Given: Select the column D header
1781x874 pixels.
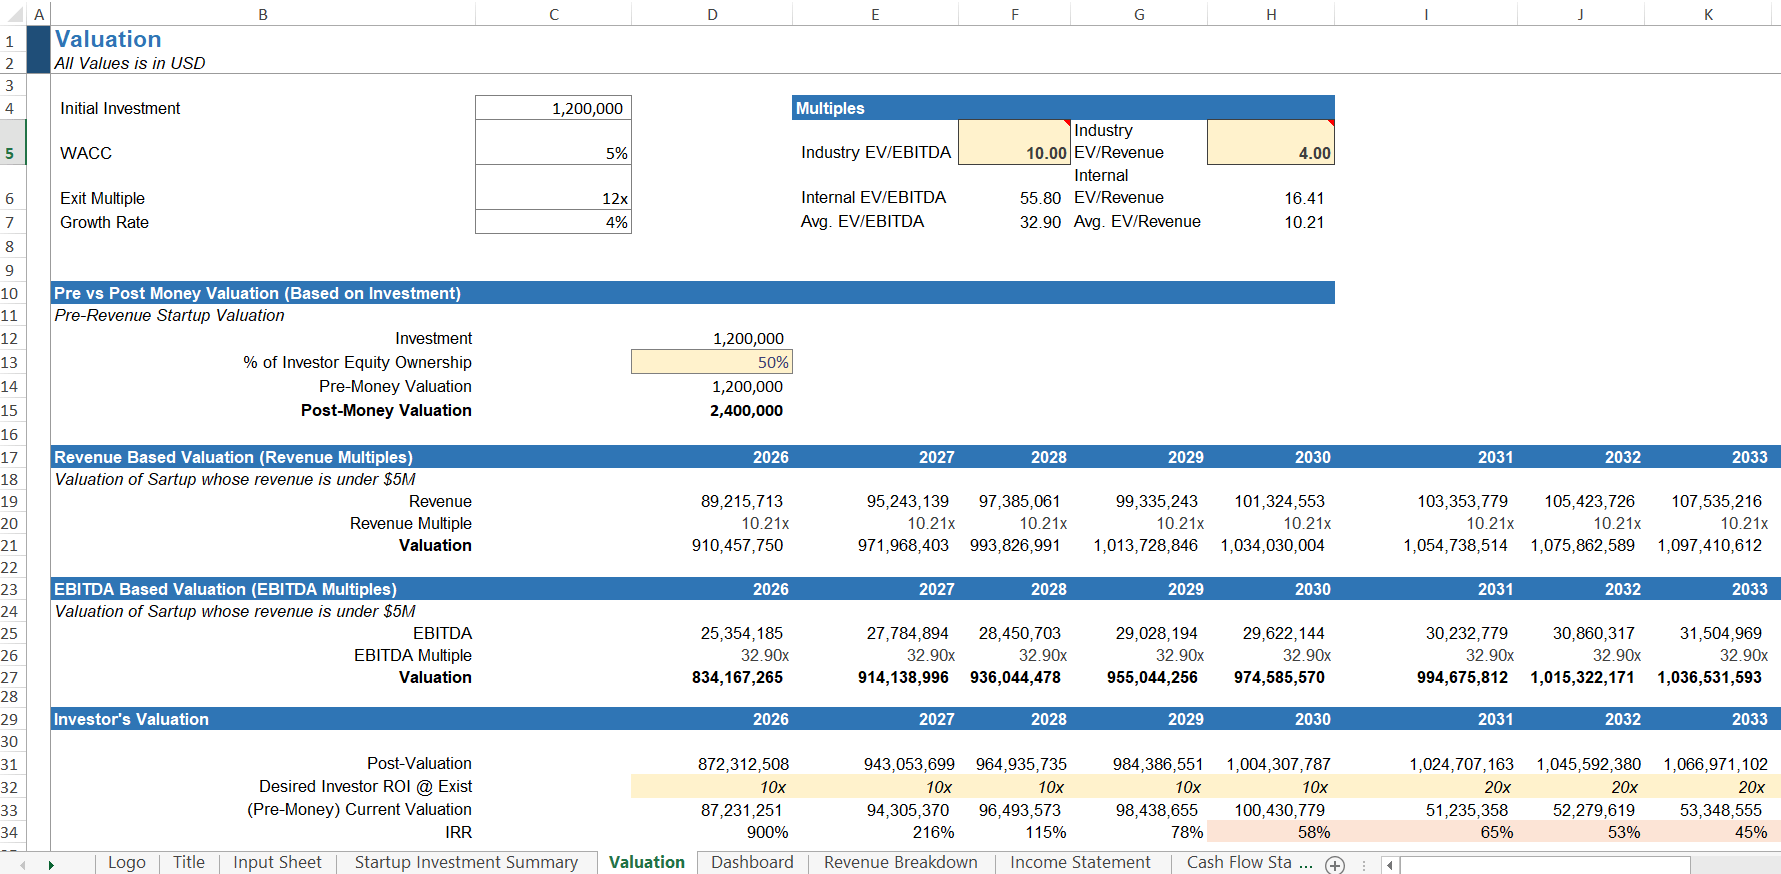Looking at the screenshot, I should (x=712, y=14).
